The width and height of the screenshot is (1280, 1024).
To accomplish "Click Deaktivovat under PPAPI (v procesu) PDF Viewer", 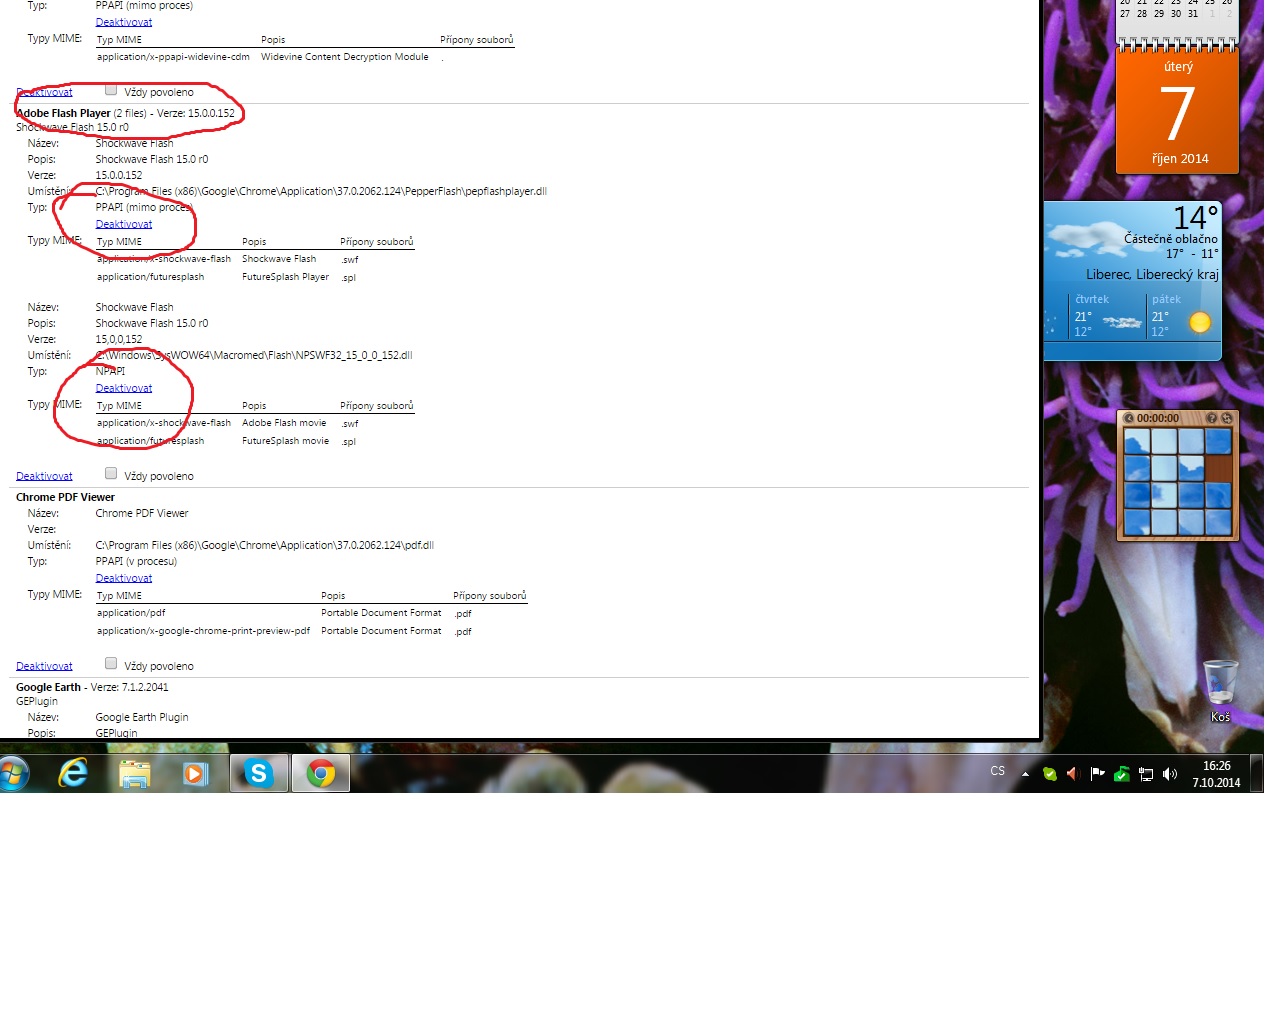I will coord(124,578).
